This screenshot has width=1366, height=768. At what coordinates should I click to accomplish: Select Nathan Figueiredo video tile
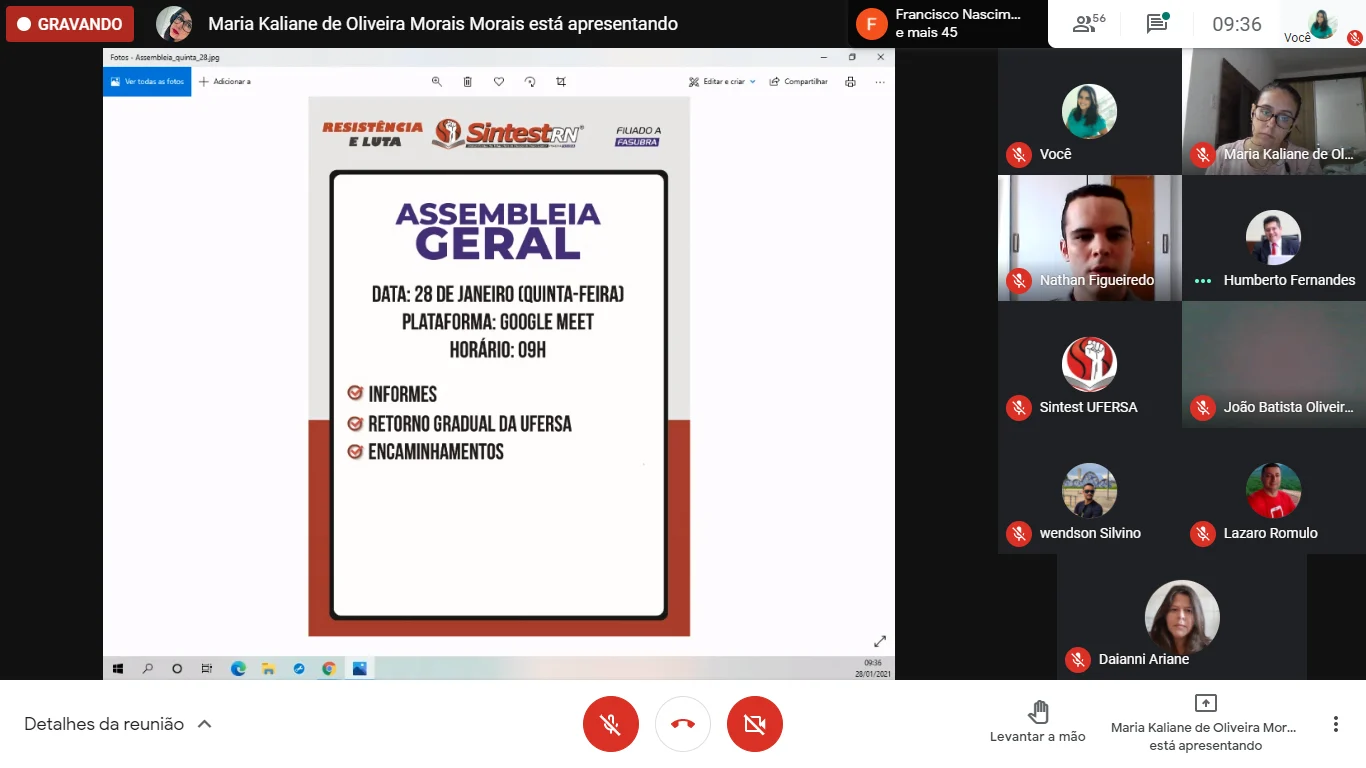(1089, 238)
